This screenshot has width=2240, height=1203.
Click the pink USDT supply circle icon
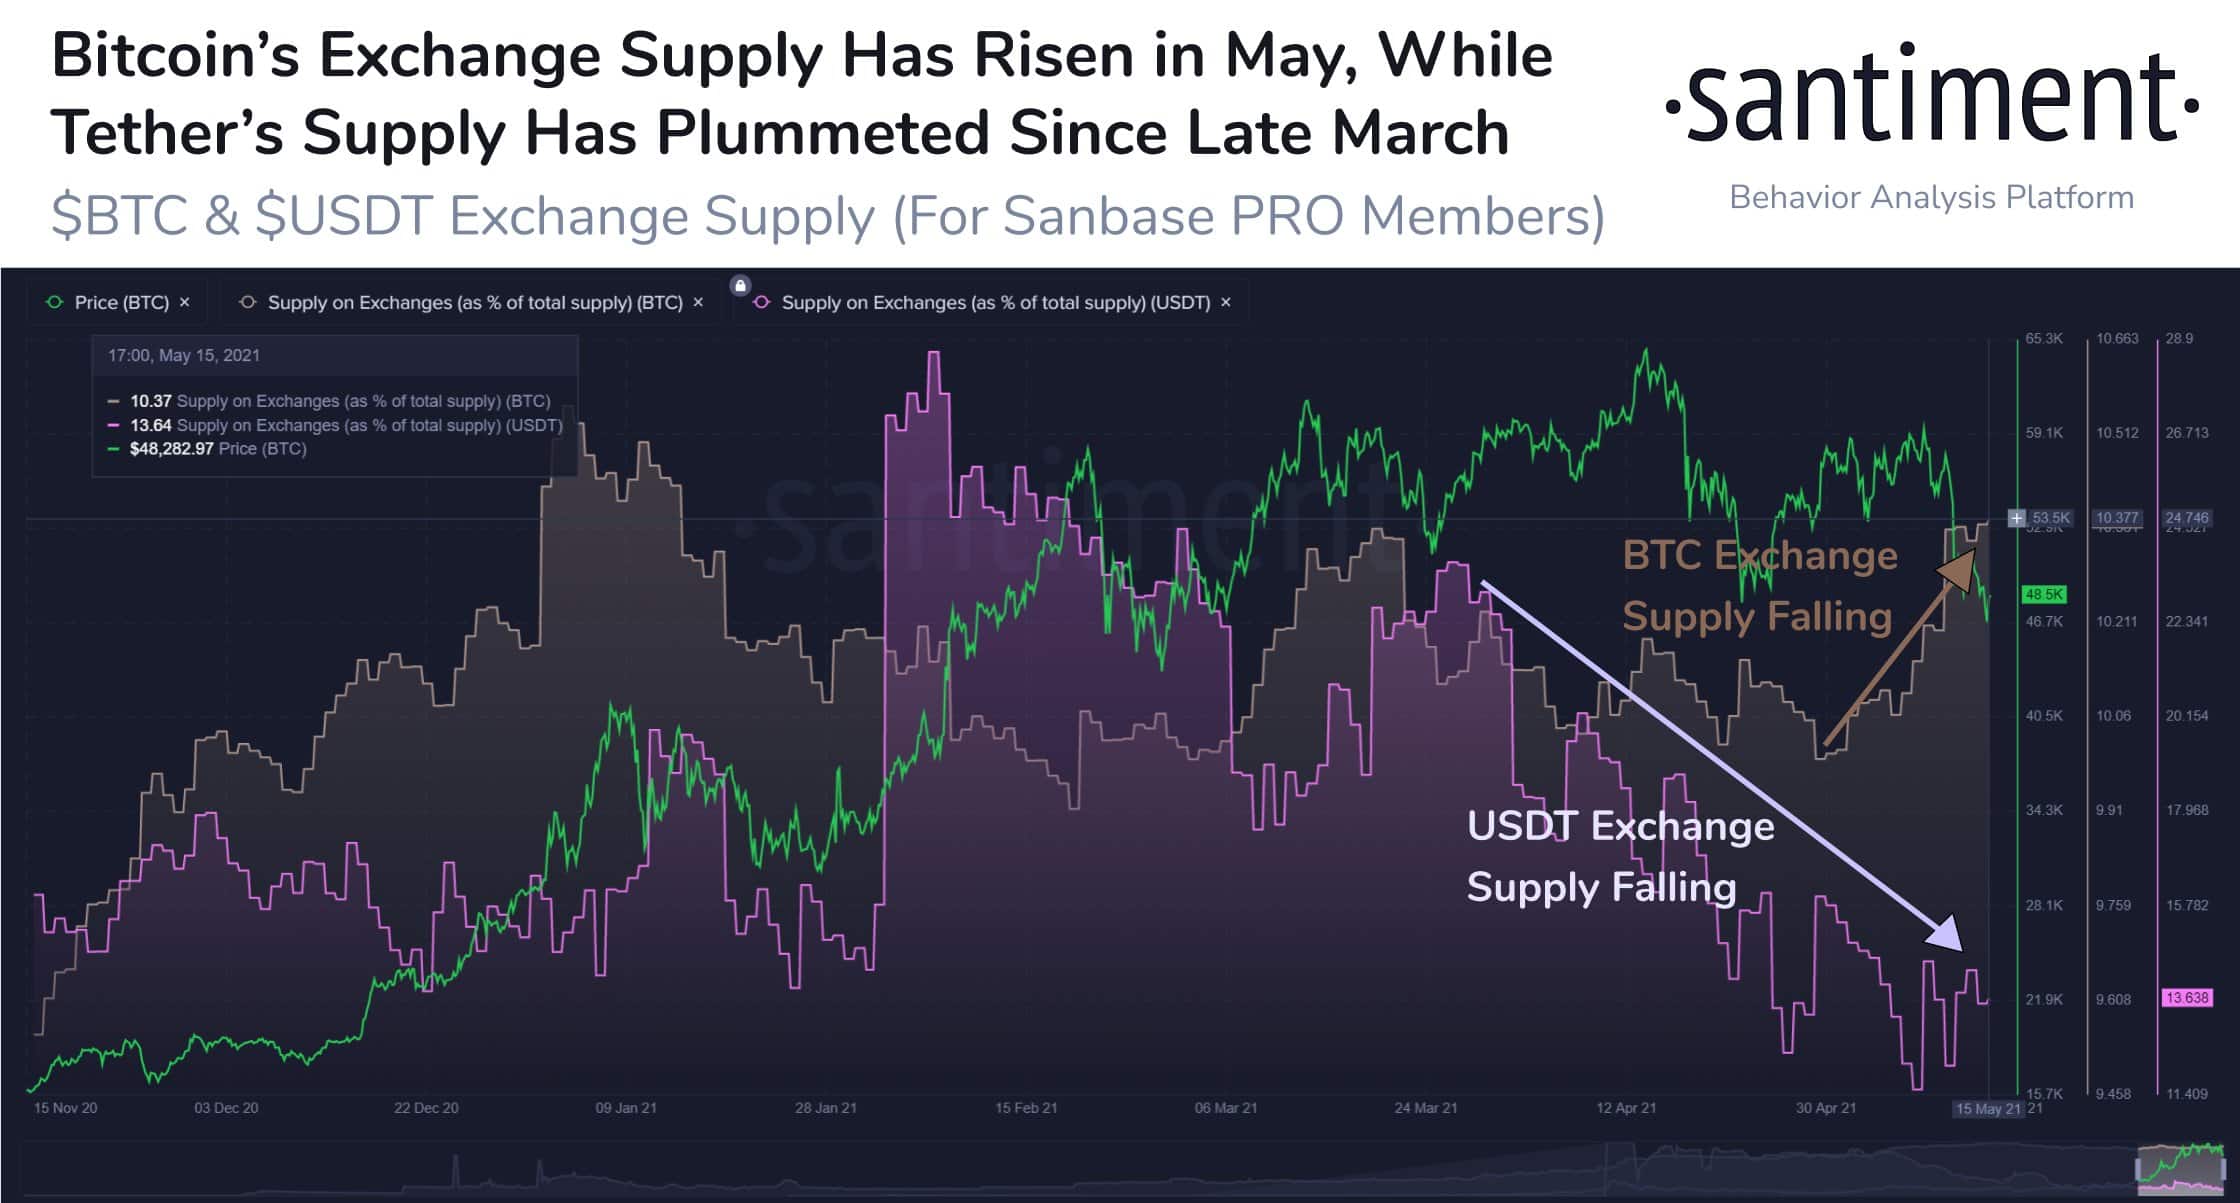(762, 302)
